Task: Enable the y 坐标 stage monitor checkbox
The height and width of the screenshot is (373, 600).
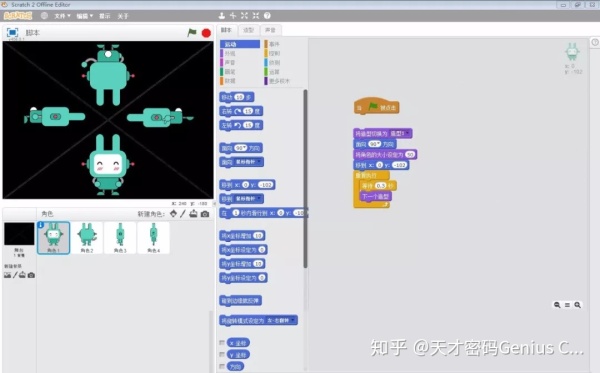Action: pyautogui.click(x=222, y=355)
